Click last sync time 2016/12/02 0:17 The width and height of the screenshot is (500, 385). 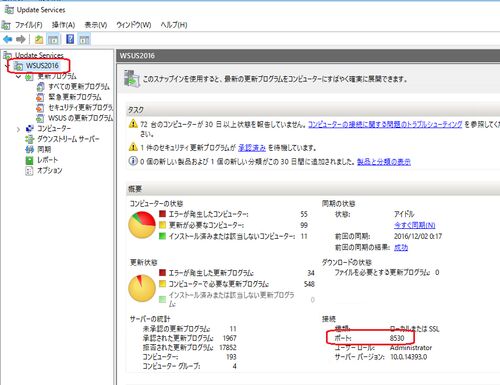[418, 236]
